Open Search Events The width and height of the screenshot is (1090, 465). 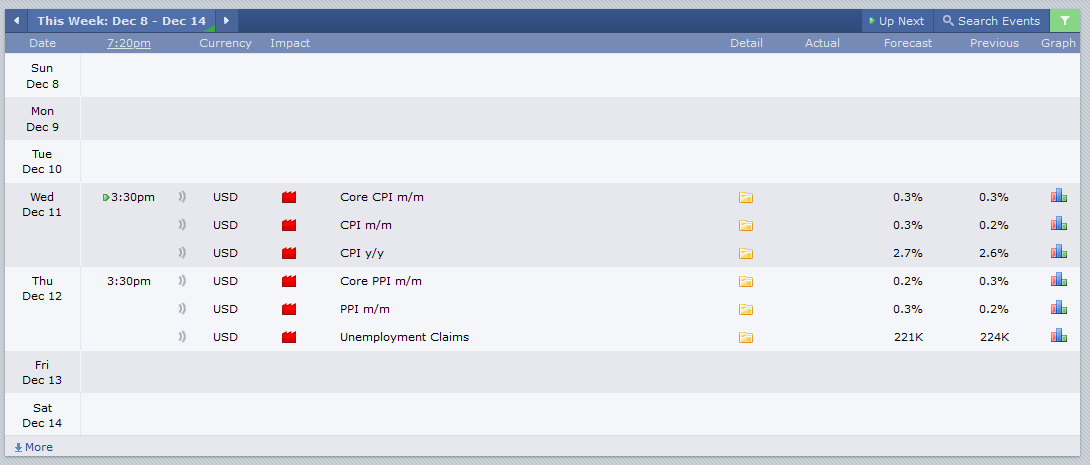pos(991,21)
